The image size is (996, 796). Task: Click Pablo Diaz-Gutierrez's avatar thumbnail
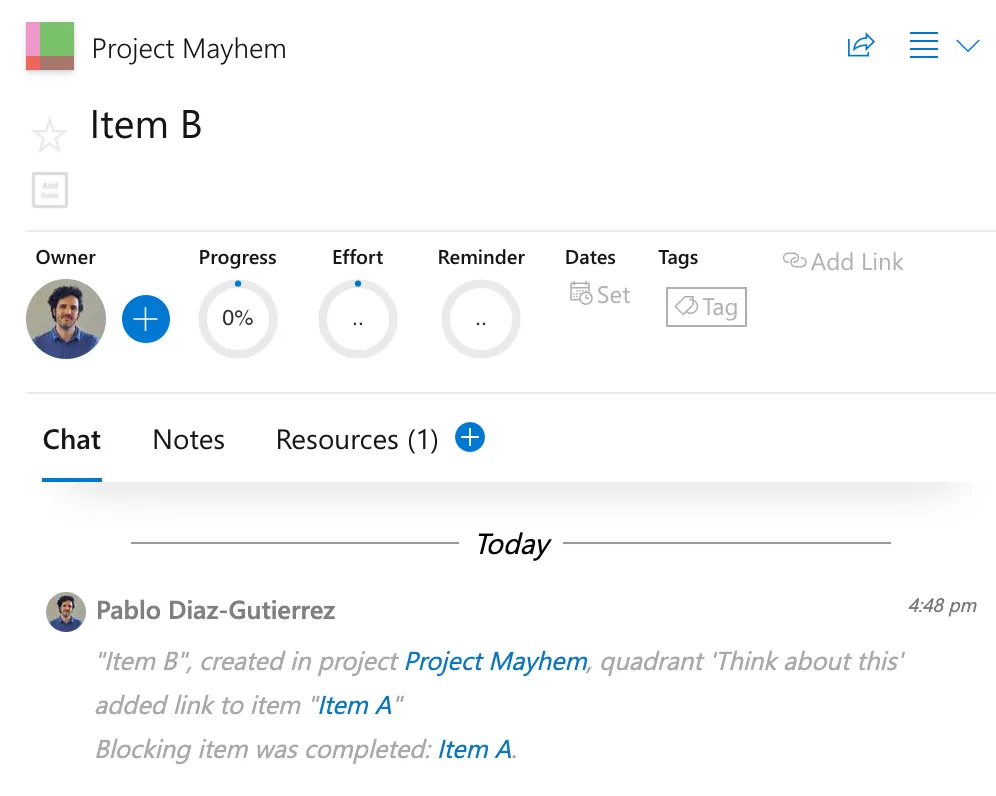(x=66, y=611)
